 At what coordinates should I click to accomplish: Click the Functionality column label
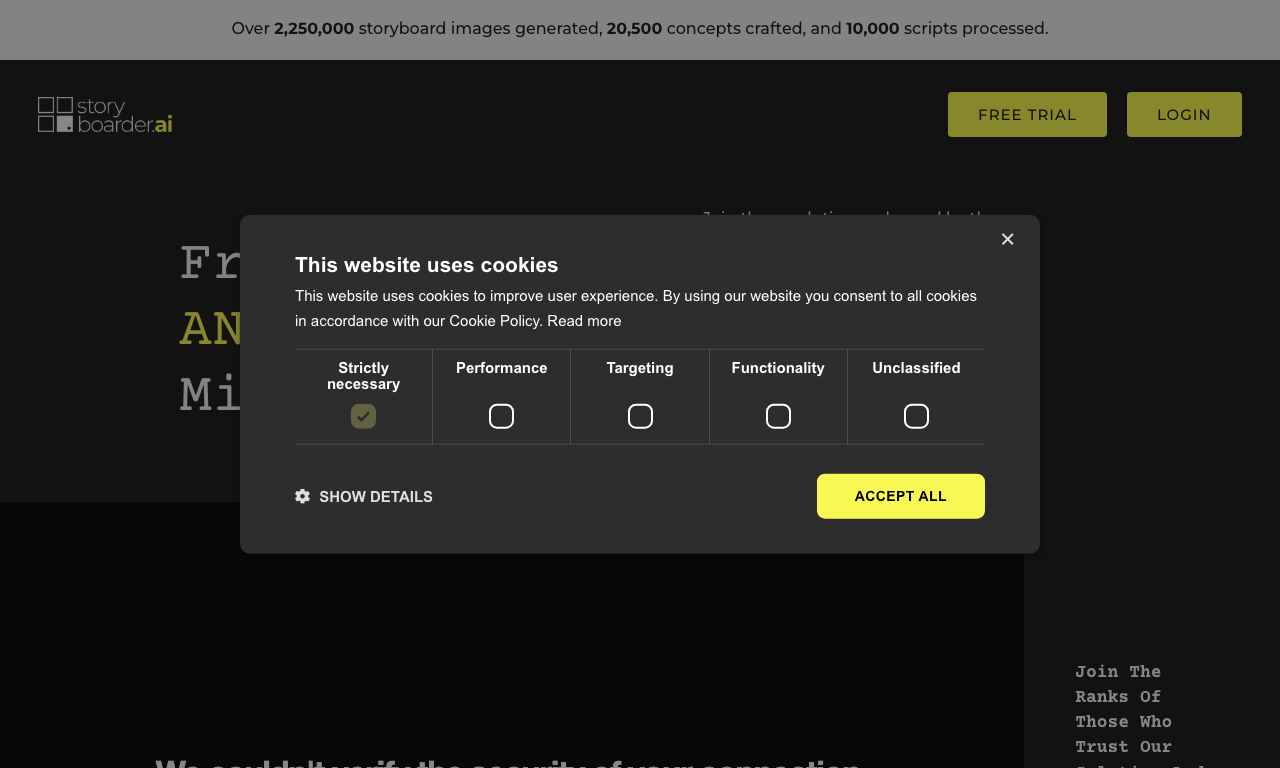click(x=778, y=368)
